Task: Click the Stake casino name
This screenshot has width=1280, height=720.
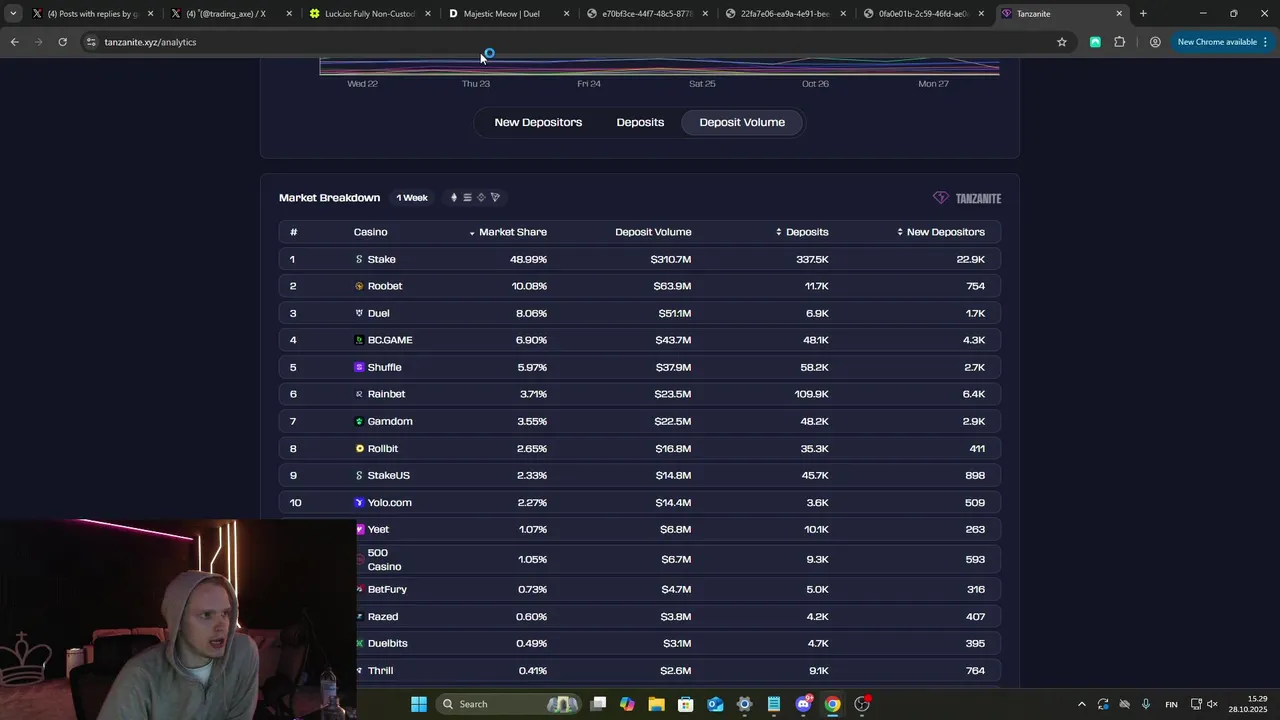Action: [381, 259]
